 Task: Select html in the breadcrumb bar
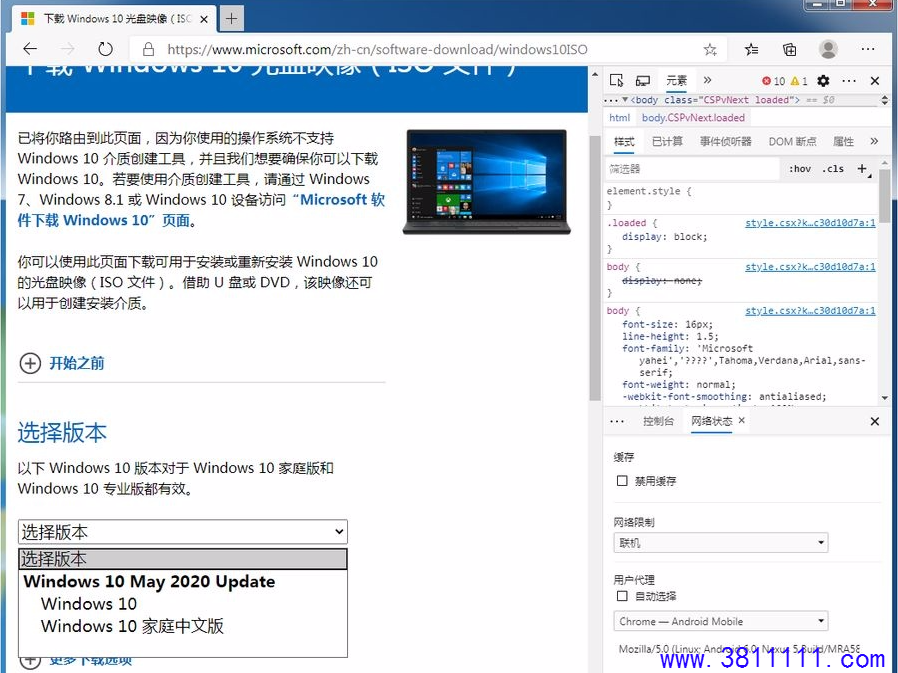pyautogui.click(x=619, y=118)
